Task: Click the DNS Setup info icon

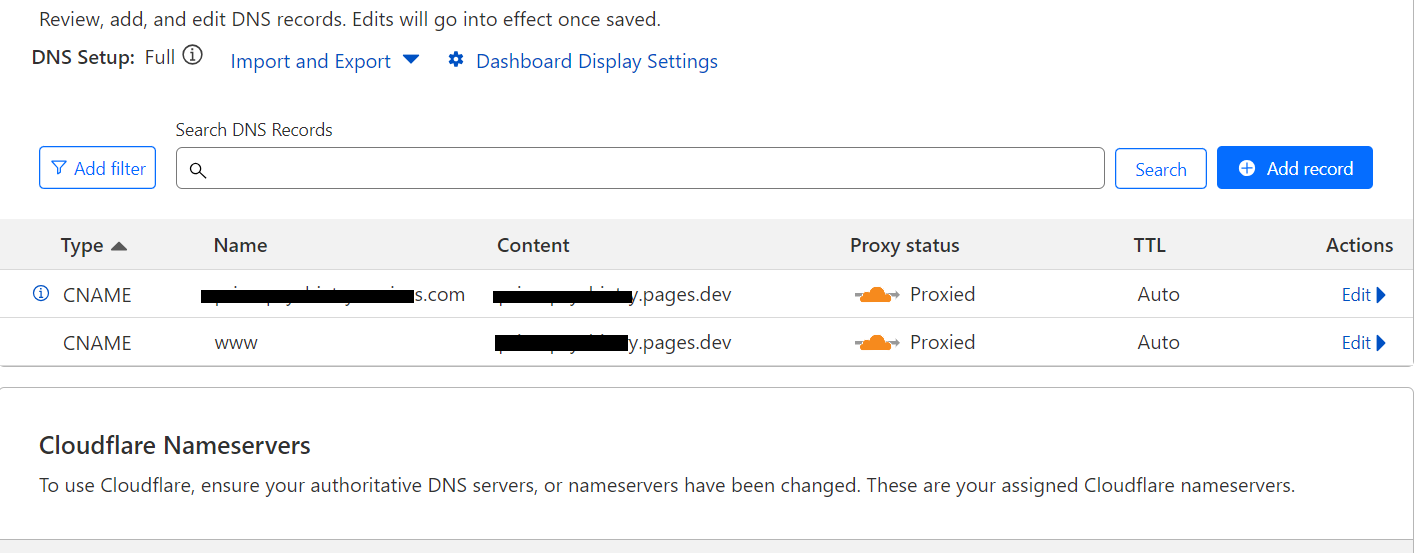Action: [193, 56]
